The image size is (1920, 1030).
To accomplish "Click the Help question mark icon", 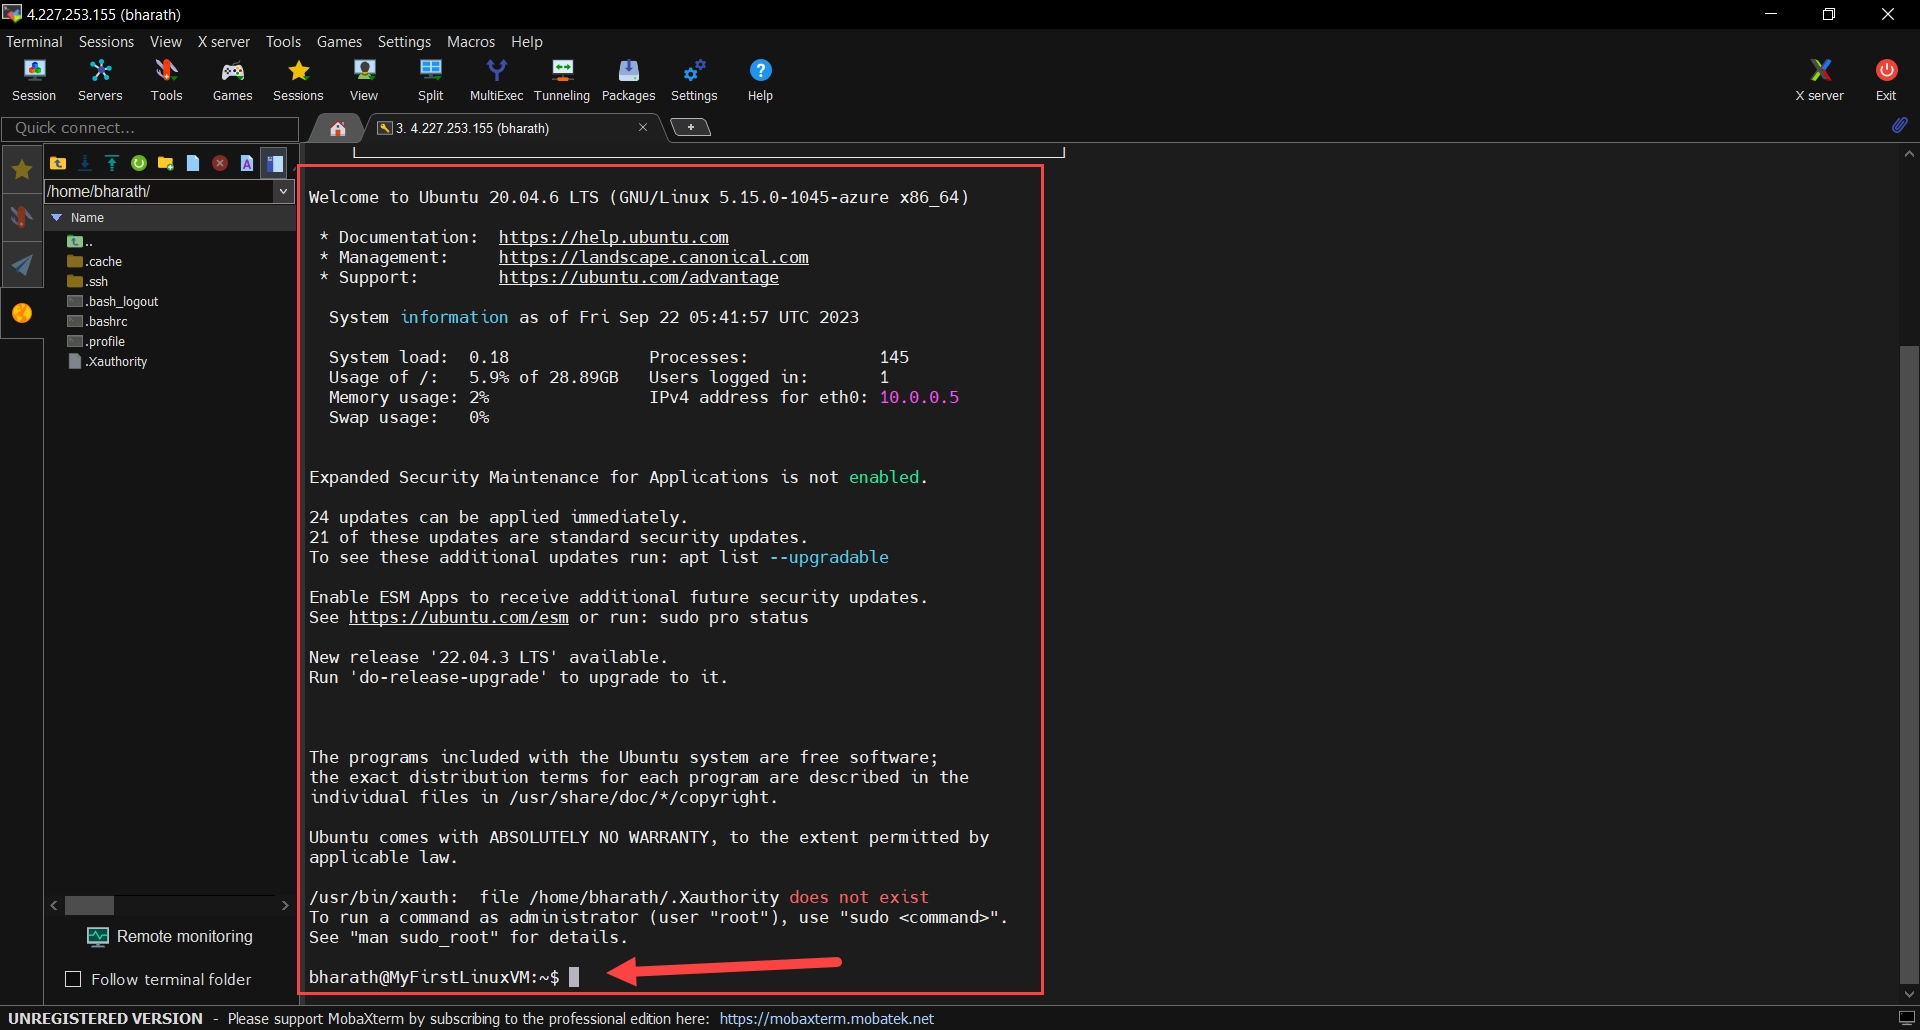I will tap(760, 80).
